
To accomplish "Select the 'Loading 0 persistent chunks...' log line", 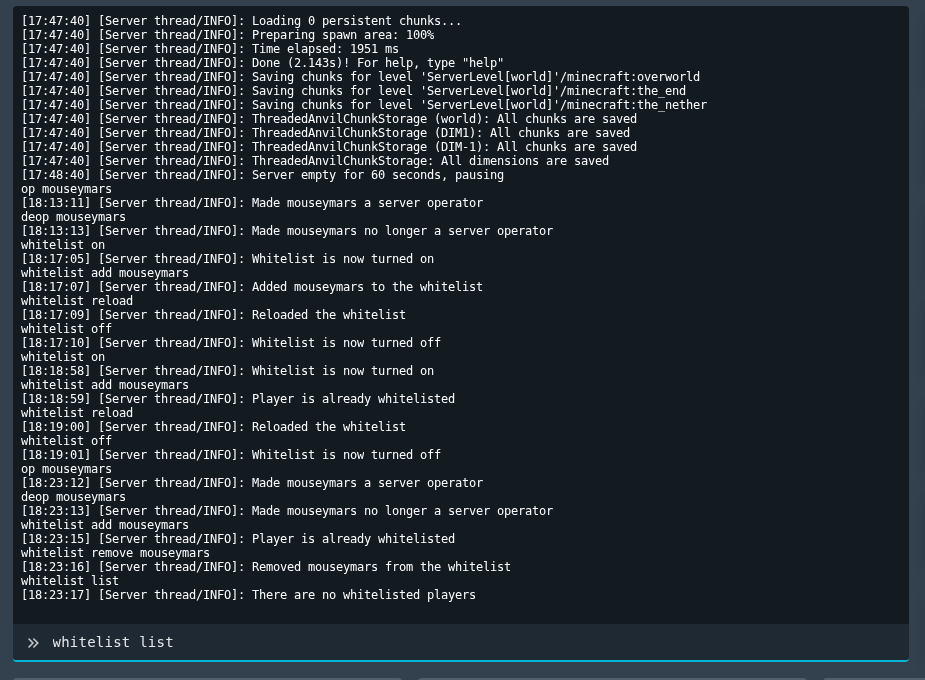I will click(x=241, y=21).
